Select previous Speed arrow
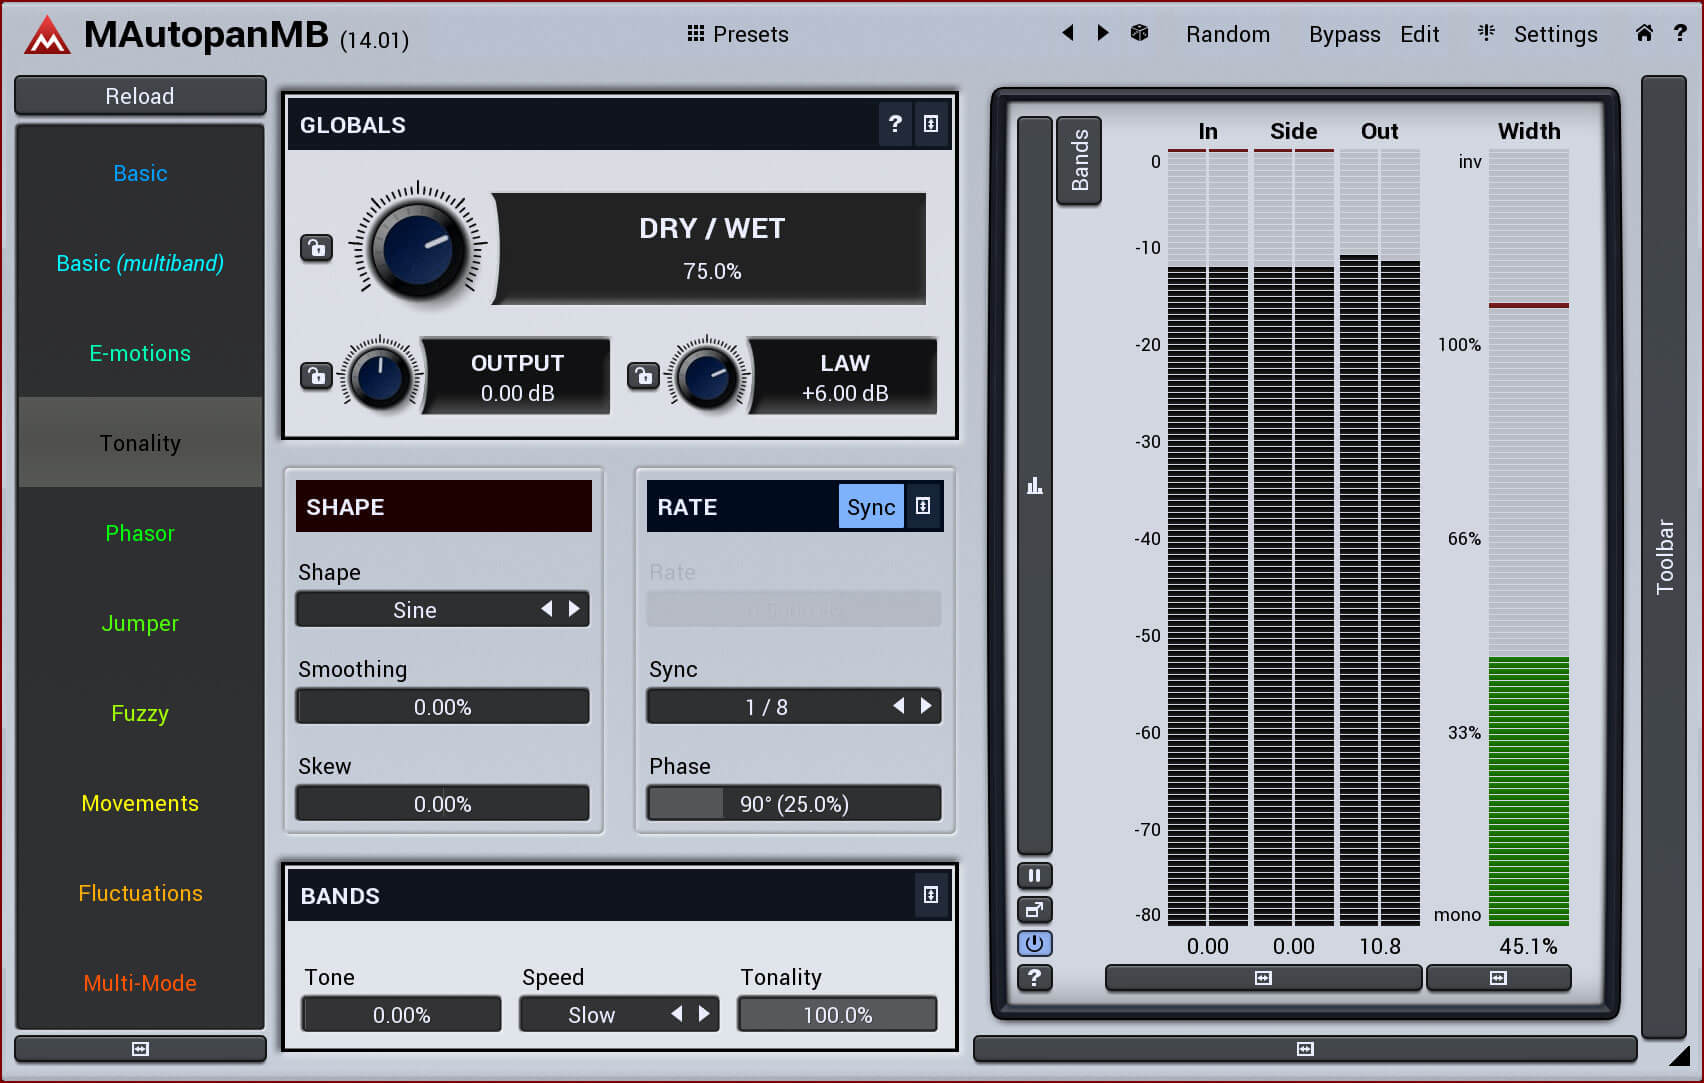Image resolution: width=1704 pixels, height=1083 pixels. point(677,1013)
